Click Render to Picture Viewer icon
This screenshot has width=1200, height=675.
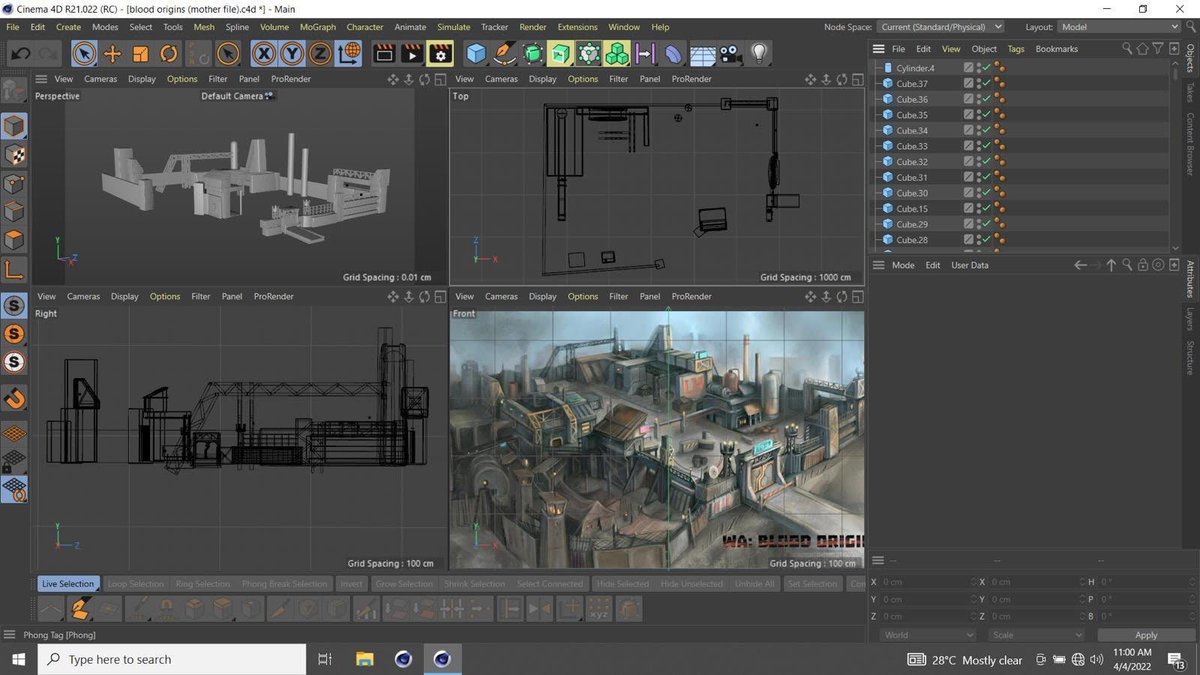coord(412,53)
